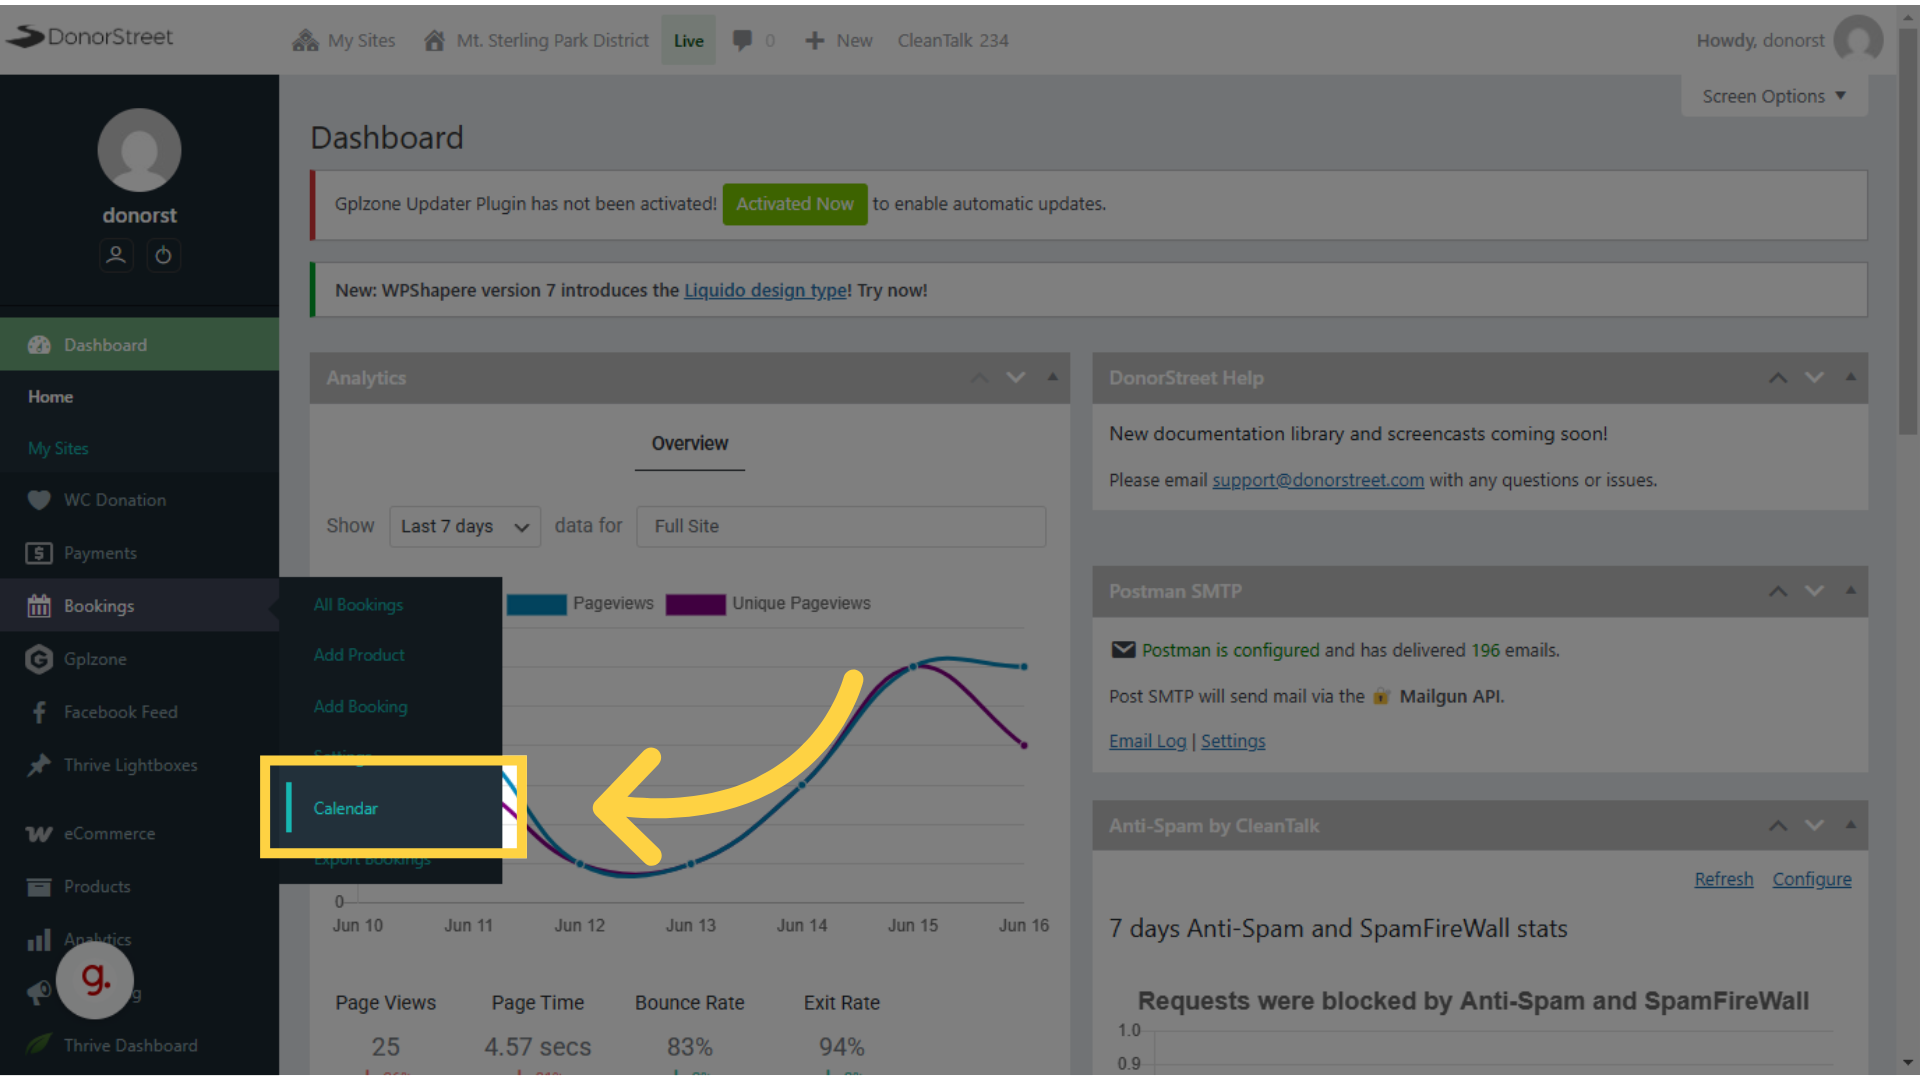Screen dimensions: 1920x1080
Task: Select the Overview tab in Analytics
Action: tap(689, 444)
